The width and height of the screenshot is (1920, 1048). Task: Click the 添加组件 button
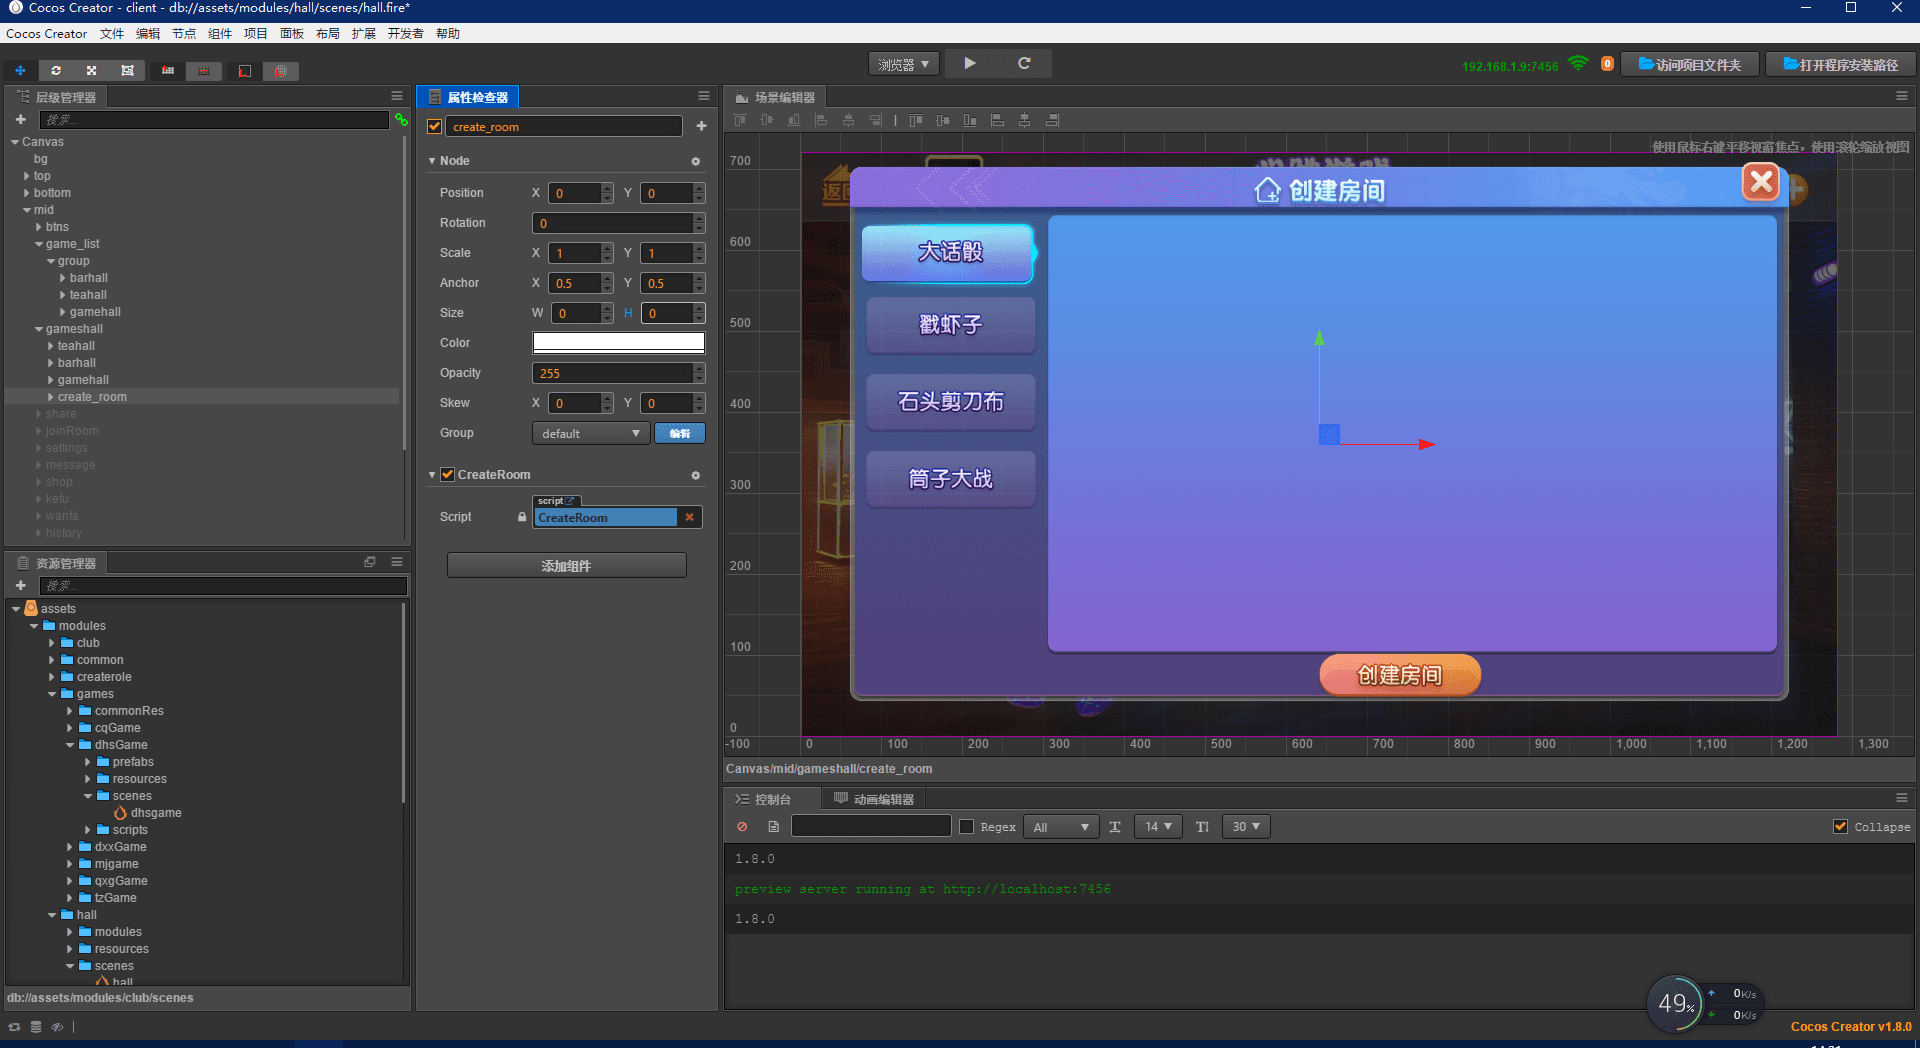point(566,566)
